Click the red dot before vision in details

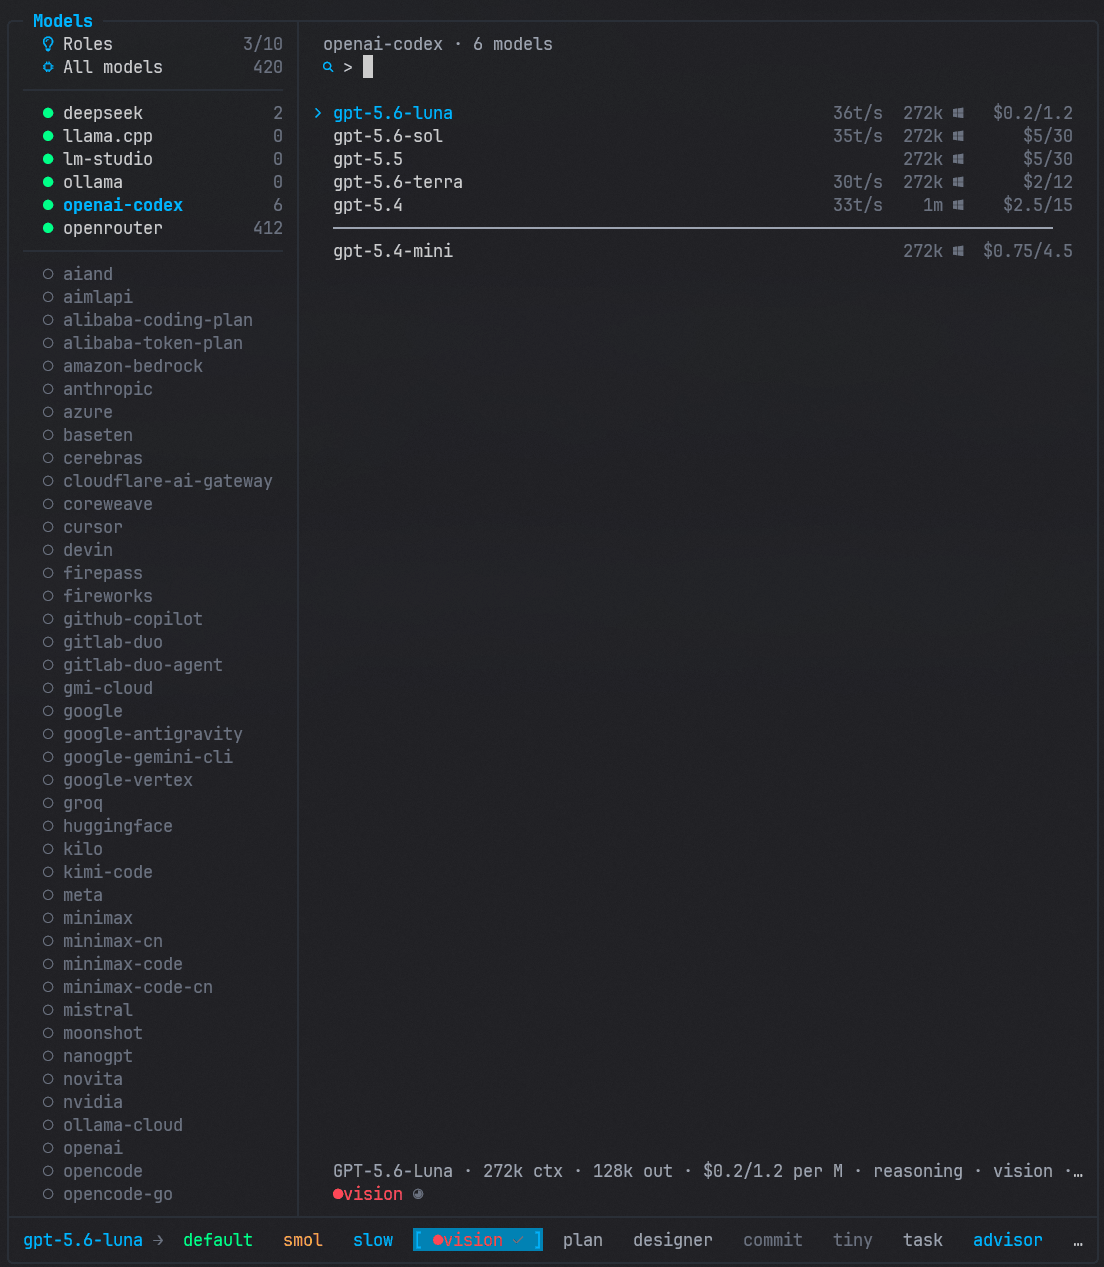(x=338, y=1194)
